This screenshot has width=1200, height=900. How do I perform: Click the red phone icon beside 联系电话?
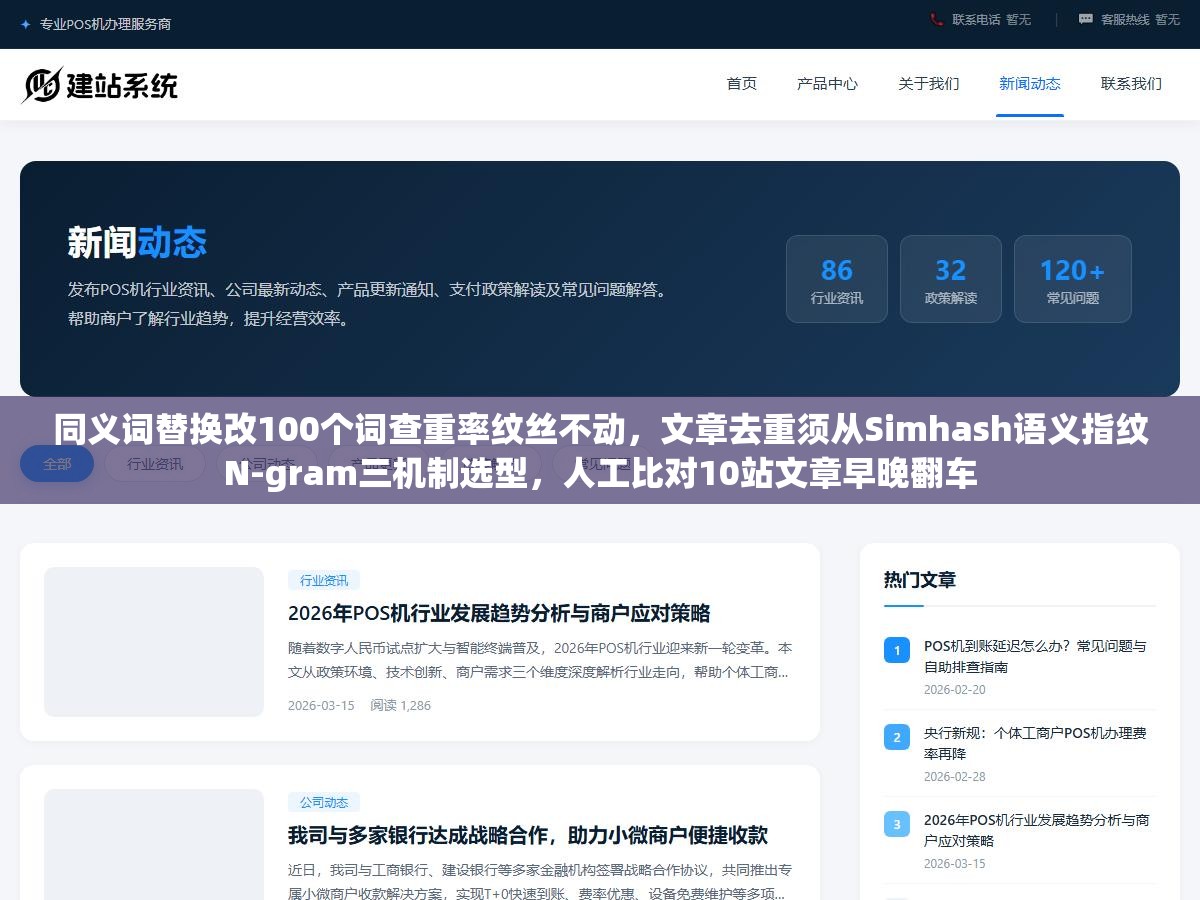coord(937,19)
